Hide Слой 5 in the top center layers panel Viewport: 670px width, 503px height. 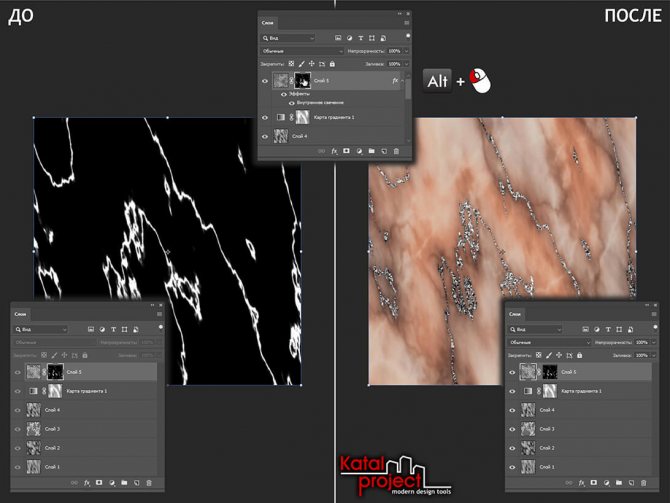pos(265,80)
